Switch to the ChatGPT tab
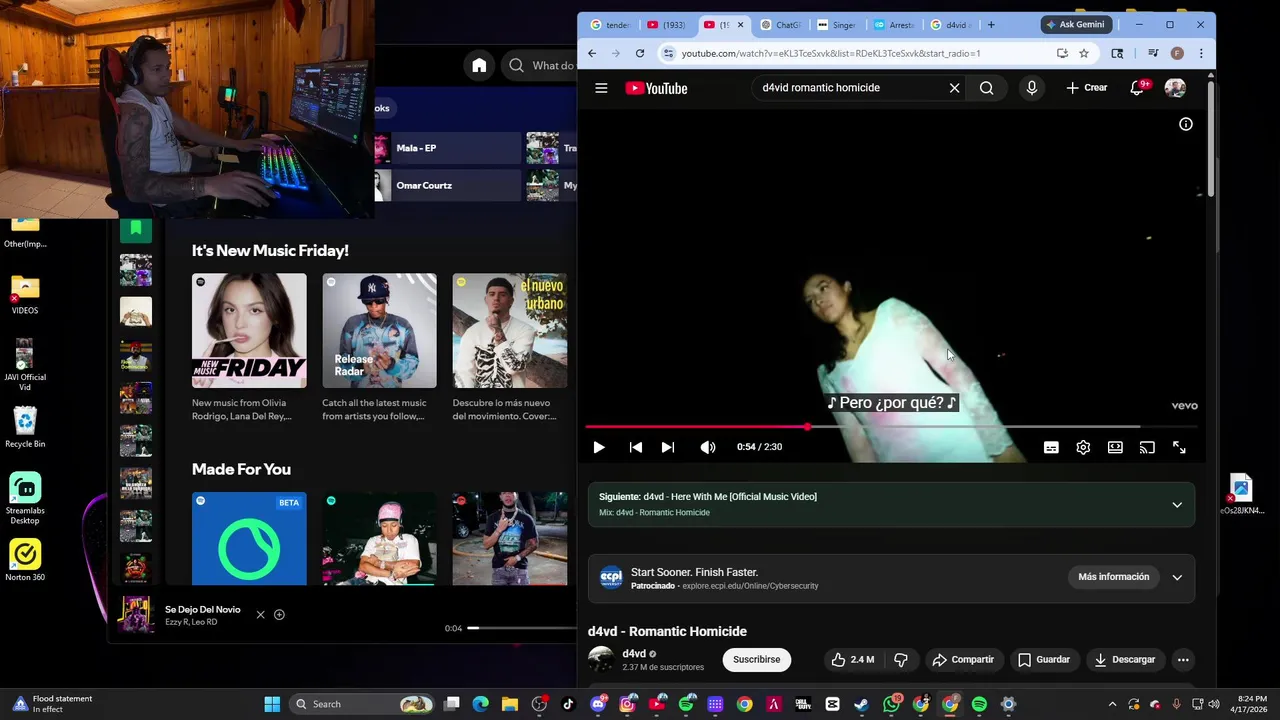Viewport: 1280px width, 720px height. tap(781, 24)
